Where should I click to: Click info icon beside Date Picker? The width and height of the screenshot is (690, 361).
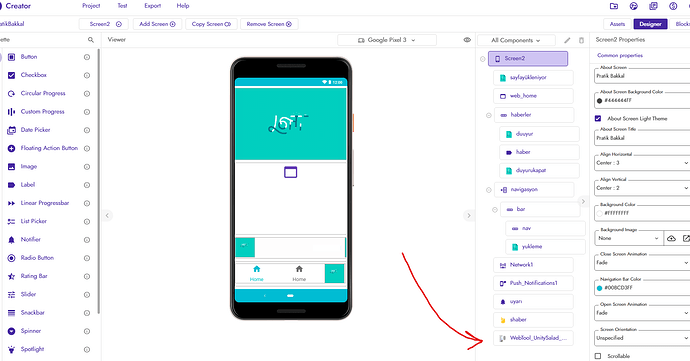[87, 130]
